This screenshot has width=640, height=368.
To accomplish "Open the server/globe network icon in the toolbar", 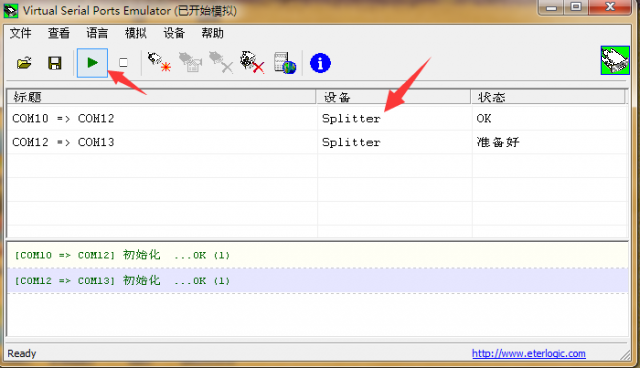I will pyautogui.click(x=284, y=63).
